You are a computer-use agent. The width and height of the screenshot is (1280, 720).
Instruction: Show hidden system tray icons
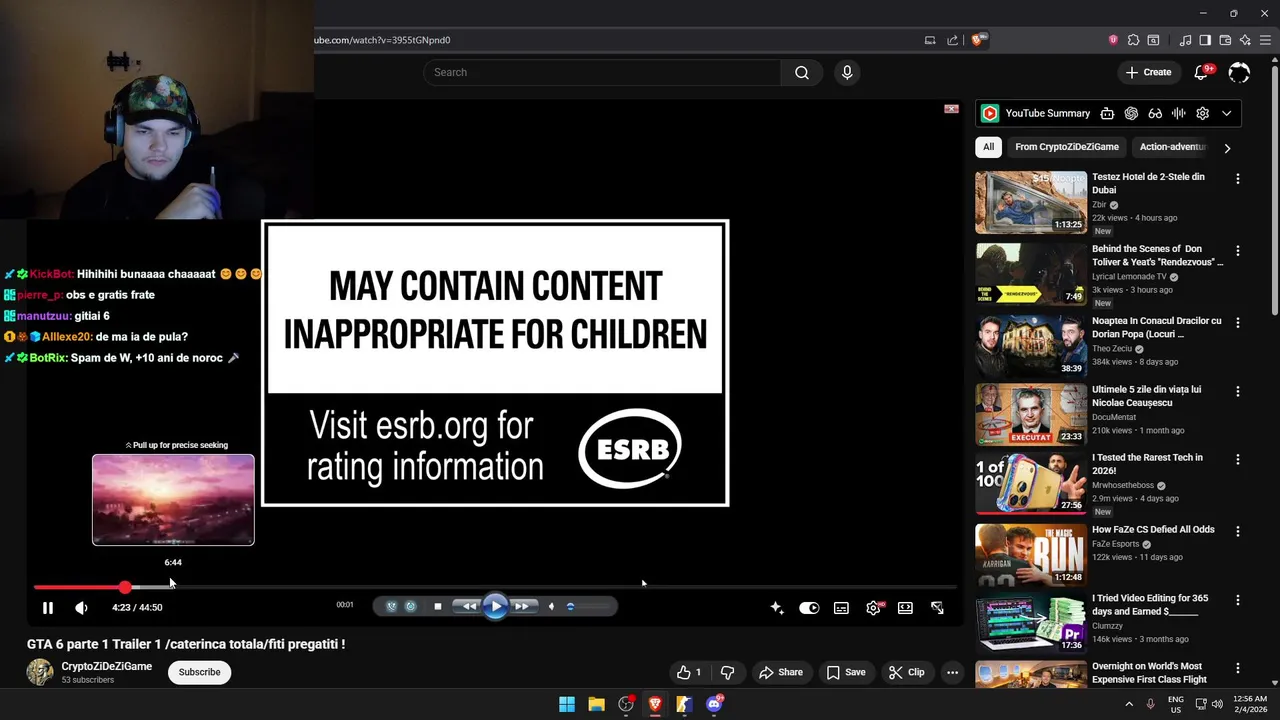[1129, 704]
